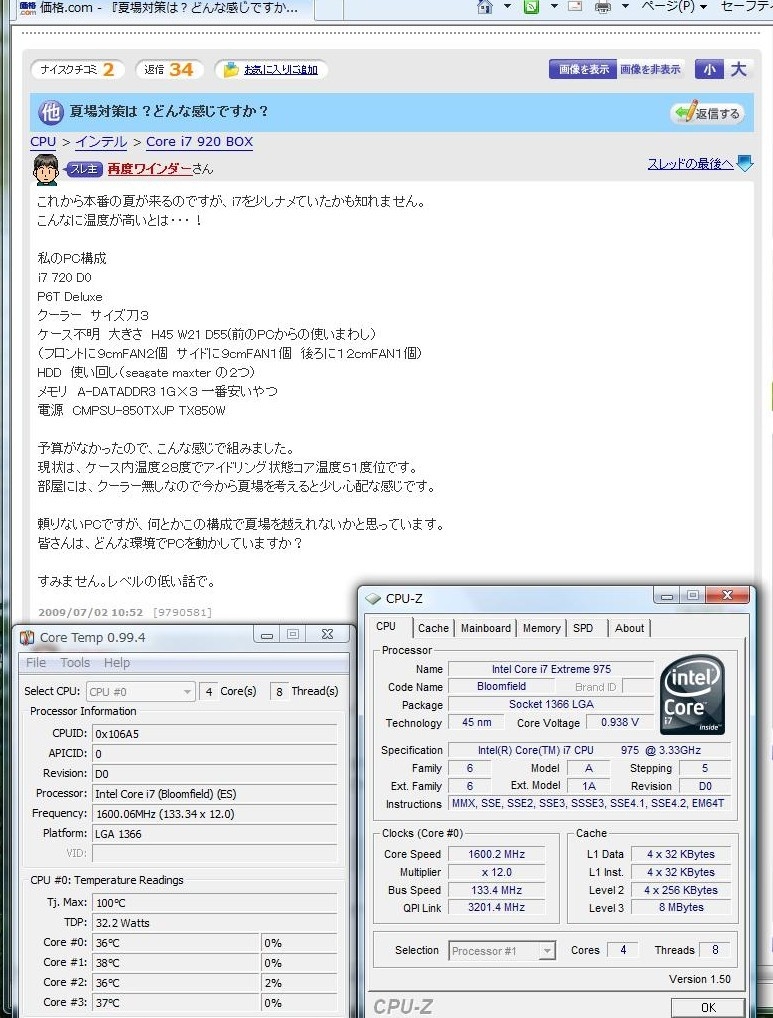Screen dimensions: 773x1018
Task: Click Core #1 temperature 38°C
Action: [176, 963]
